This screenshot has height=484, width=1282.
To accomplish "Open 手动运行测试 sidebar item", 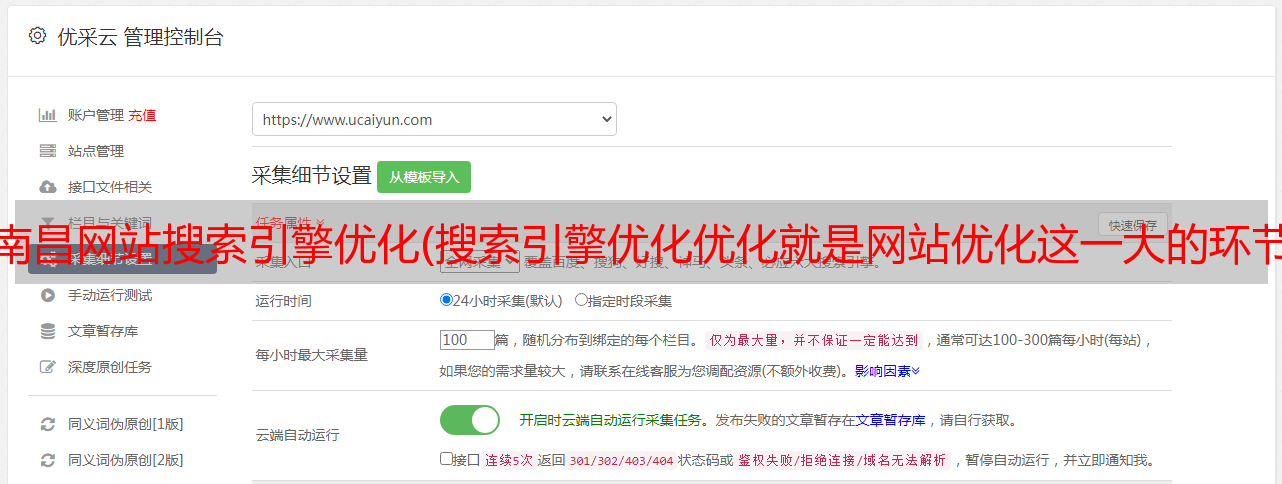I will (110, 295).
